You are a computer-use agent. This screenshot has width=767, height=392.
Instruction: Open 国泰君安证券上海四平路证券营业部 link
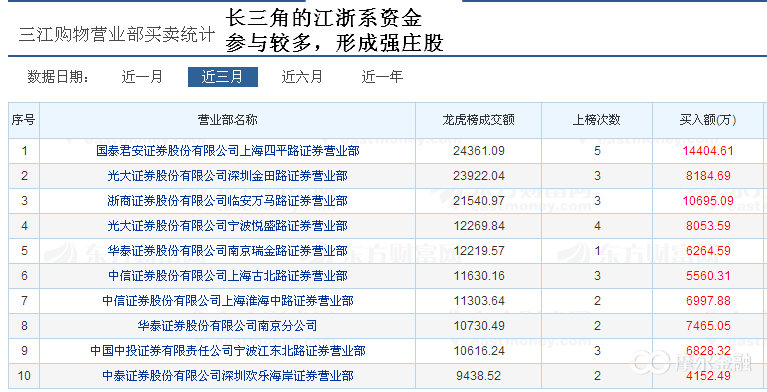[x=227, y=151]
